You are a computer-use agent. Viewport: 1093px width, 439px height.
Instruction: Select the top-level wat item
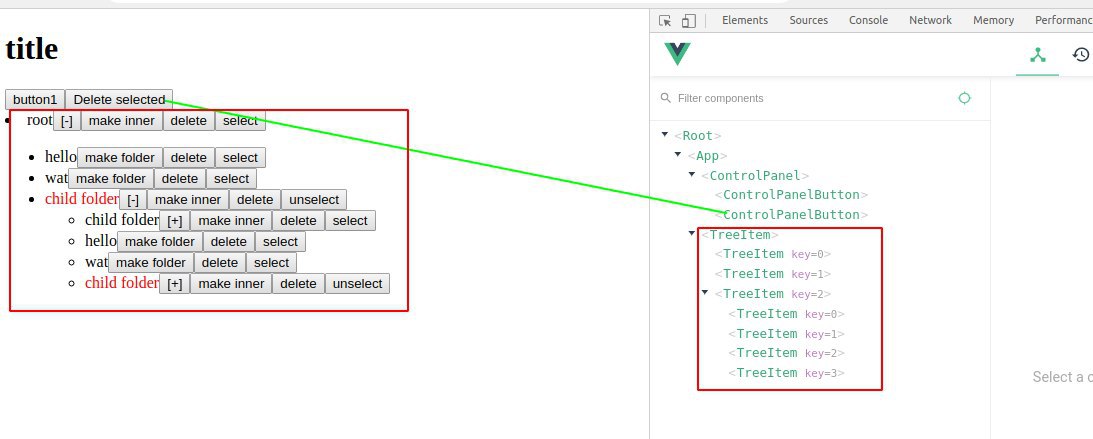pos(231,178)
